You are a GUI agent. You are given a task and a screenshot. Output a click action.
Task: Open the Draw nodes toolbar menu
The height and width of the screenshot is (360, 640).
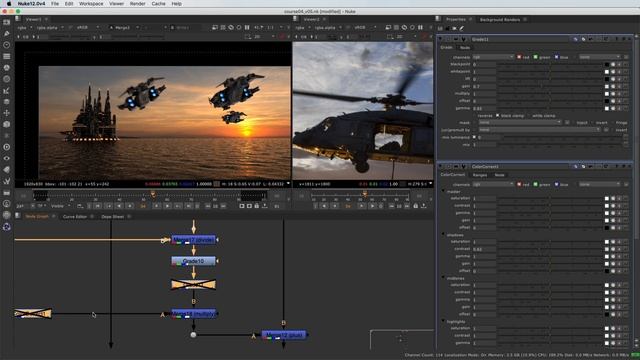7,33
